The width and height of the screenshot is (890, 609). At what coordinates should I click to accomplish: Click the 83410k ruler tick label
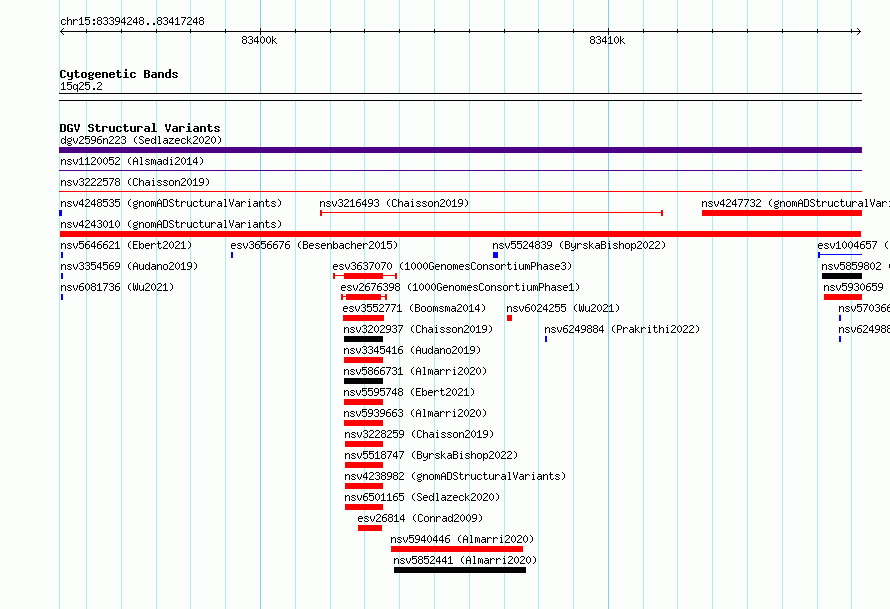point(607,40)
